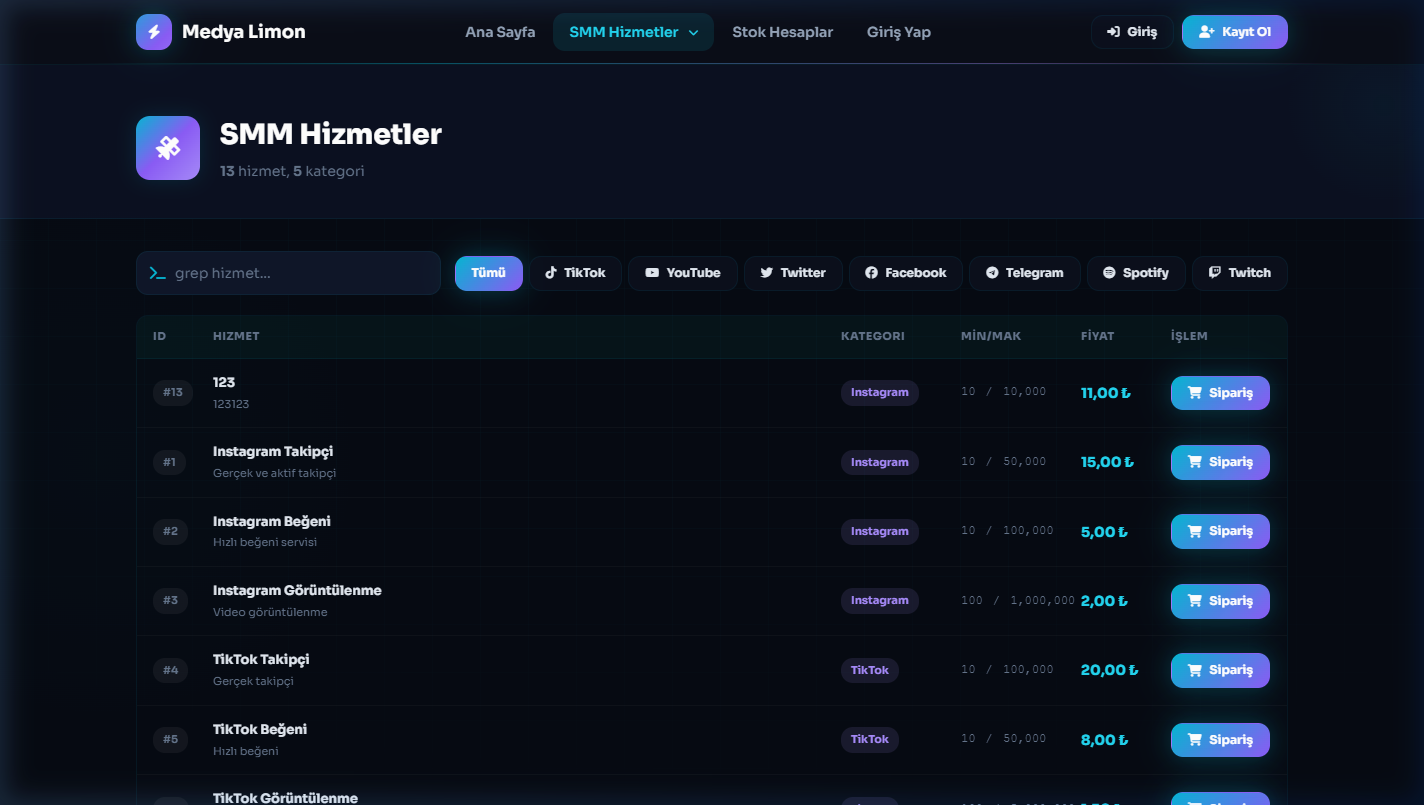Image resolution: width=1424 pixels, height=805 pixels.
Task: Click the #4 ID badge
Action: coord(170,670)
